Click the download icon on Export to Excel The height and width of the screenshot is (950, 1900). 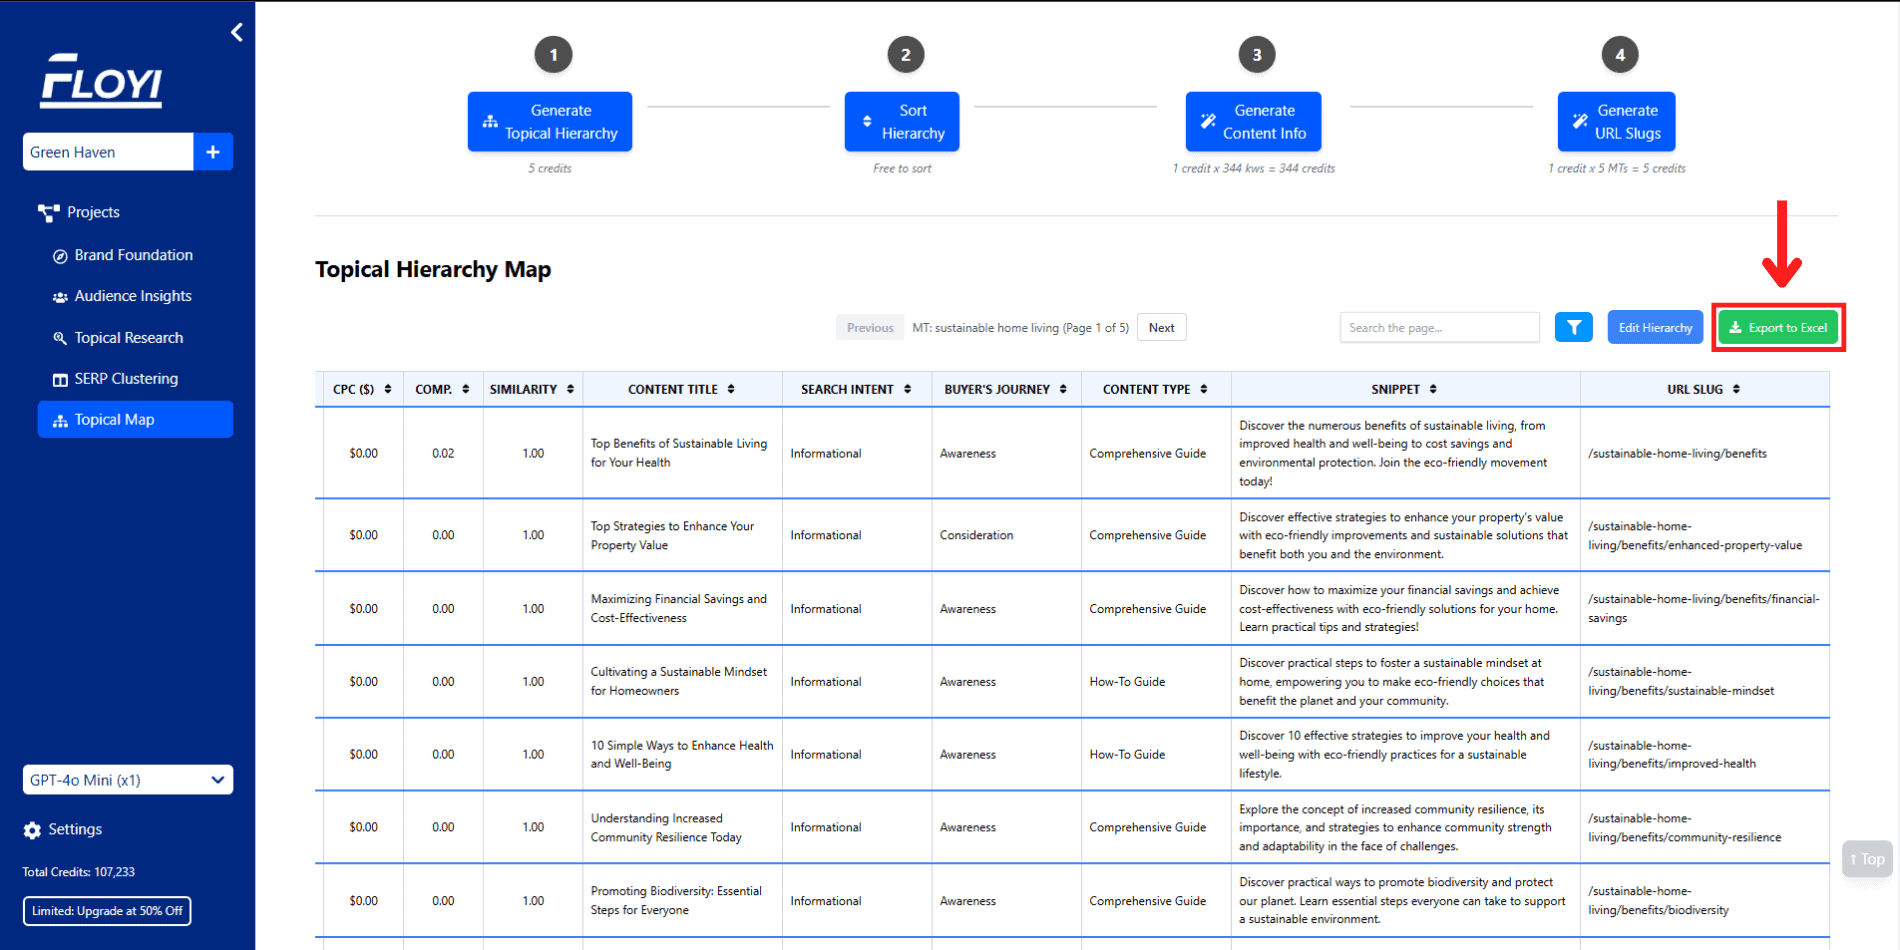(x=1735, y=328)
